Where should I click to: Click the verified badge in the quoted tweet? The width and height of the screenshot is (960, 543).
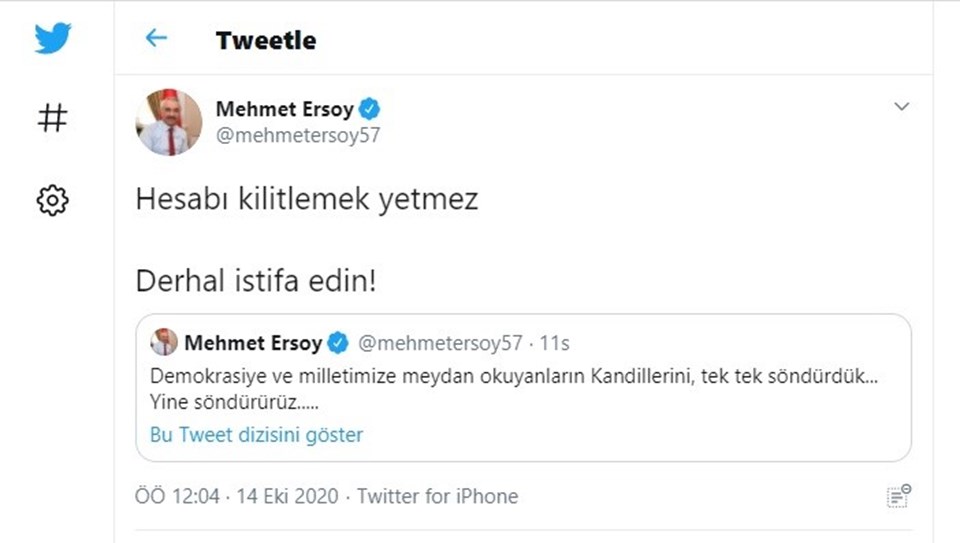click(x=338, y=344)
